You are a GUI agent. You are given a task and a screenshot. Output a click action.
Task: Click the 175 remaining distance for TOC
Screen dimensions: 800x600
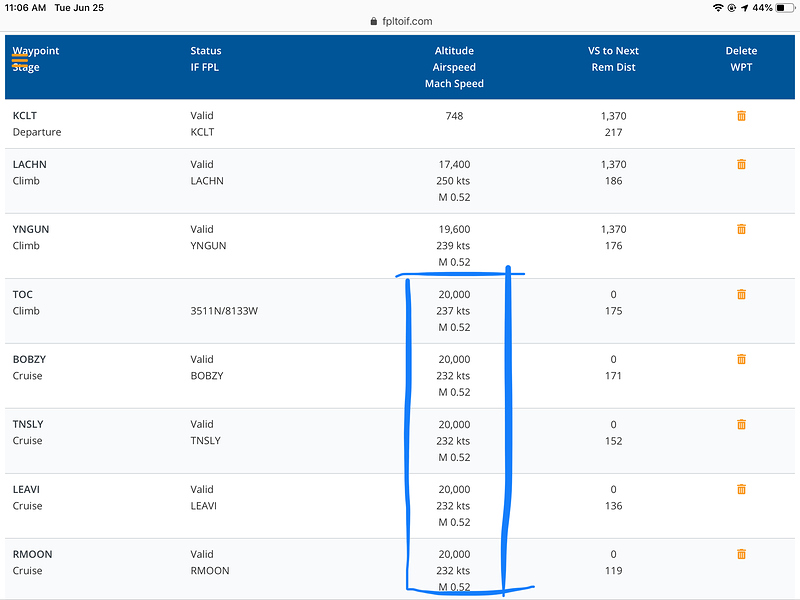613,311
